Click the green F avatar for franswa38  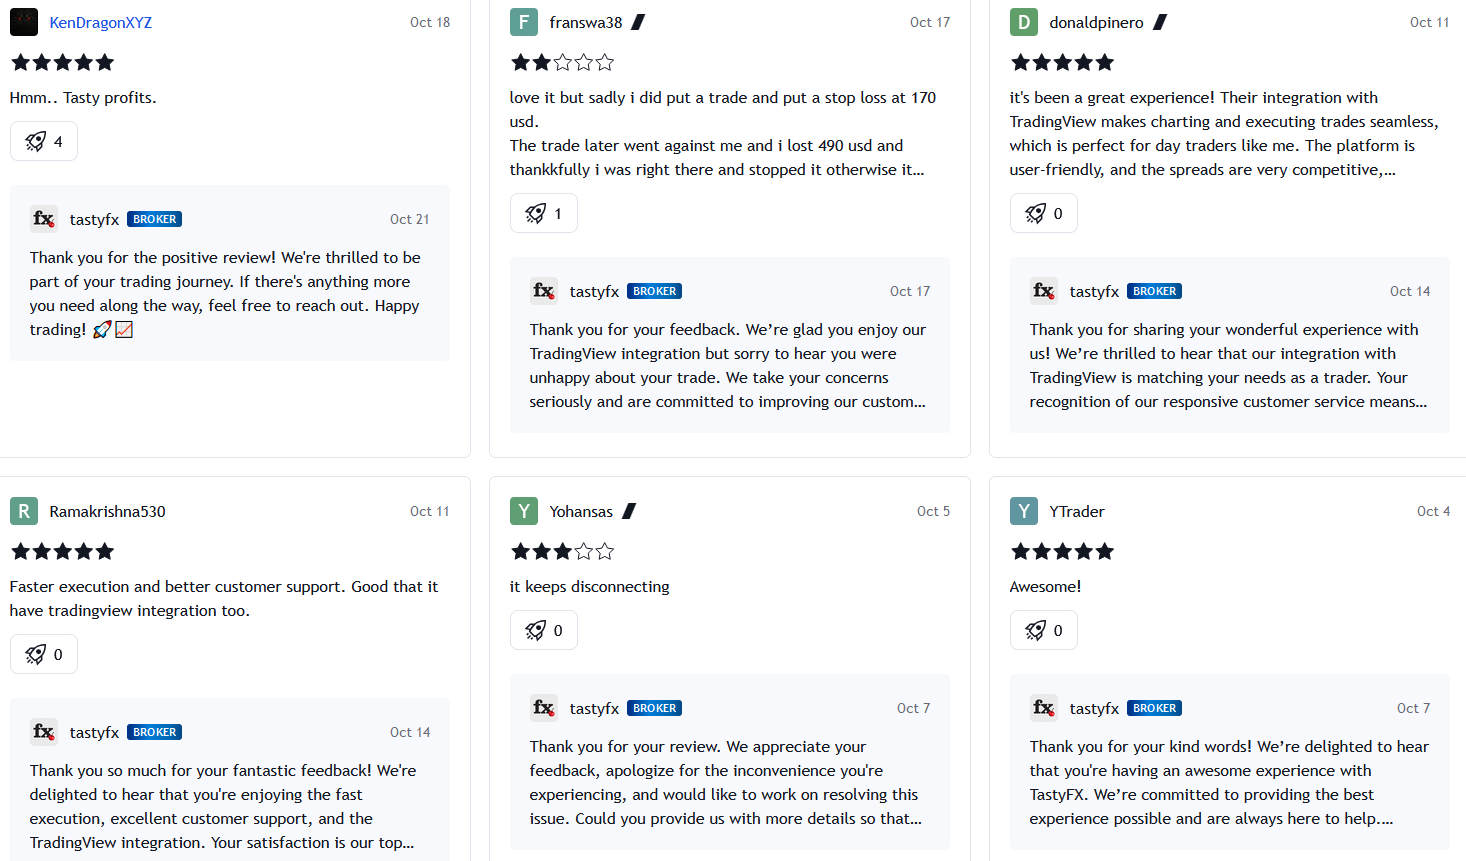(523, 22)
